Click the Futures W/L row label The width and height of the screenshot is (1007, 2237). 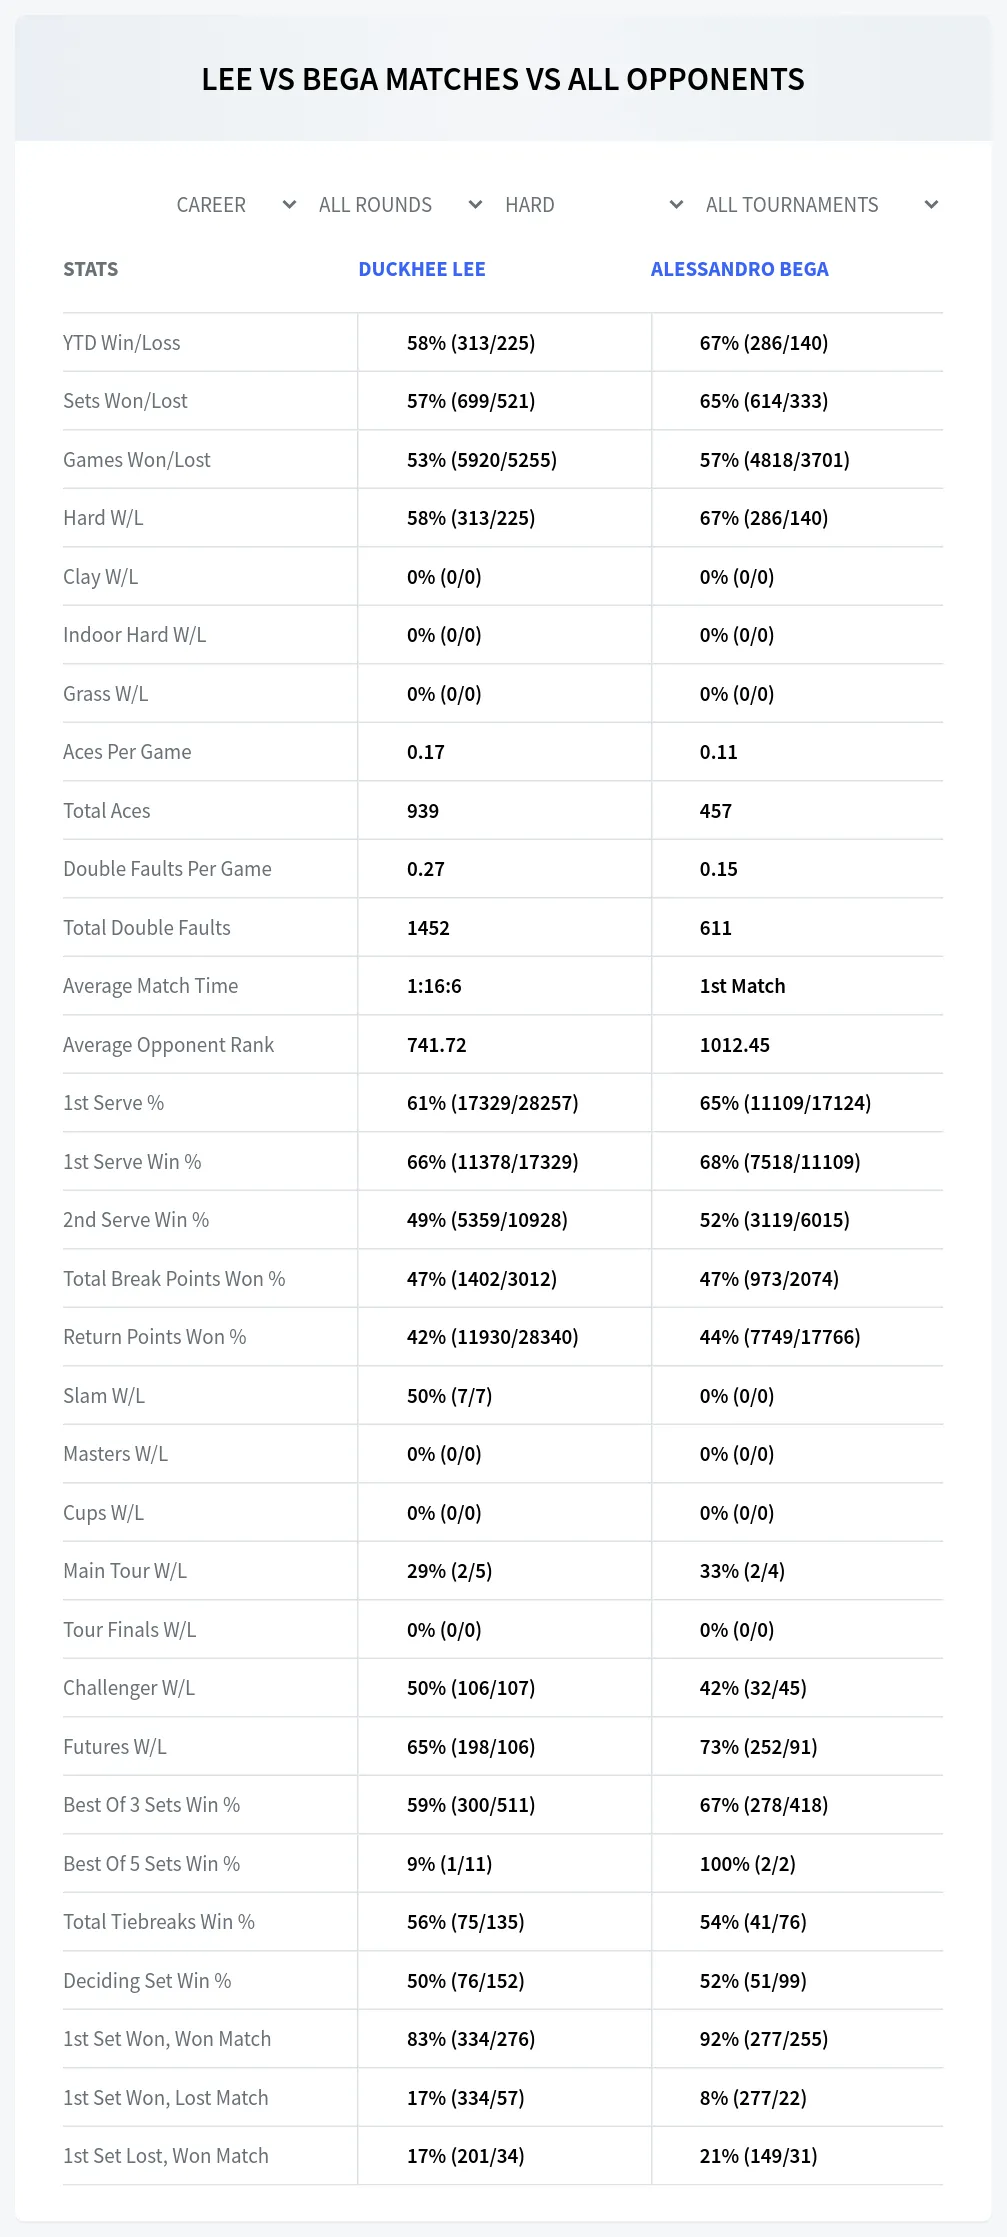[x=115, y=1747]
